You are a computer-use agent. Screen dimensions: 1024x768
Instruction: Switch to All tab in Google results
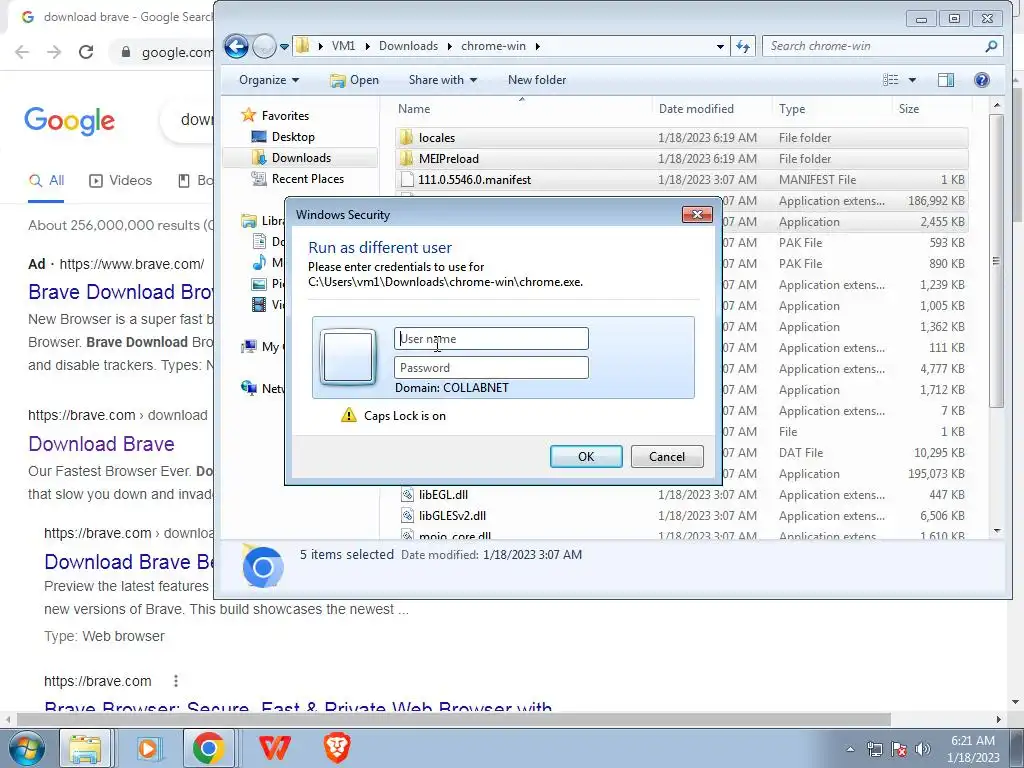(46, 181)
